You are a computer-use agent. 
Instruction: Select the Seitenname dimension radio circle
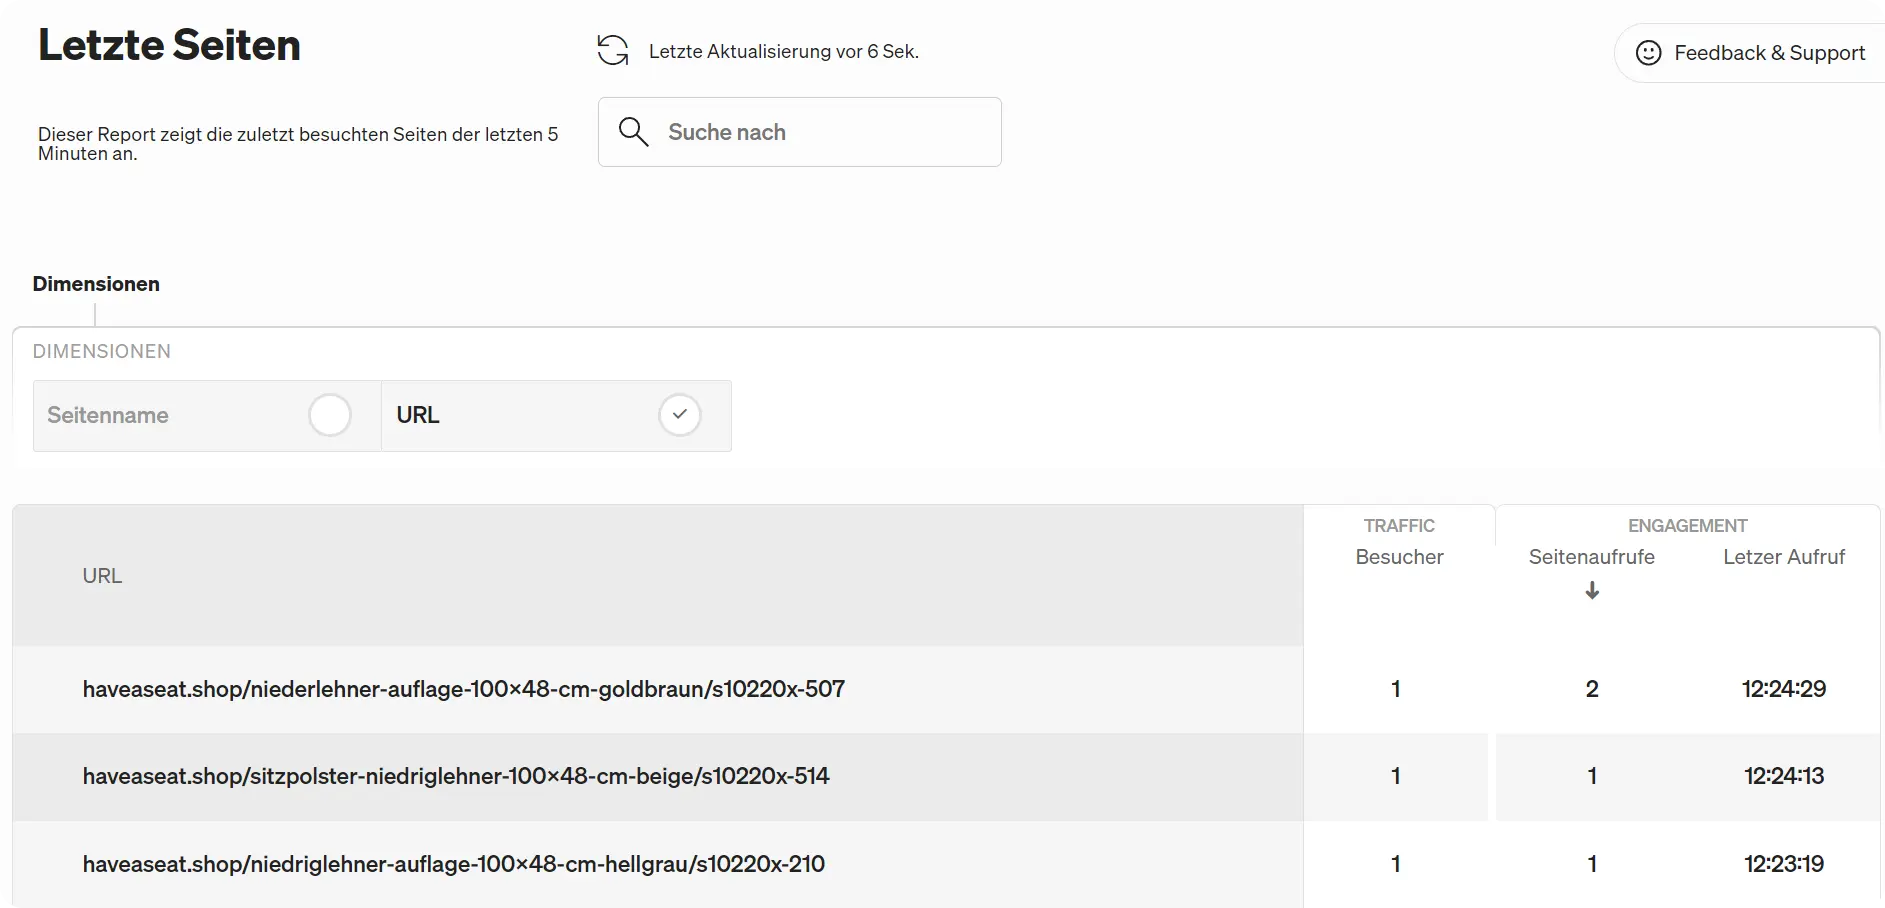pos(330,415)
